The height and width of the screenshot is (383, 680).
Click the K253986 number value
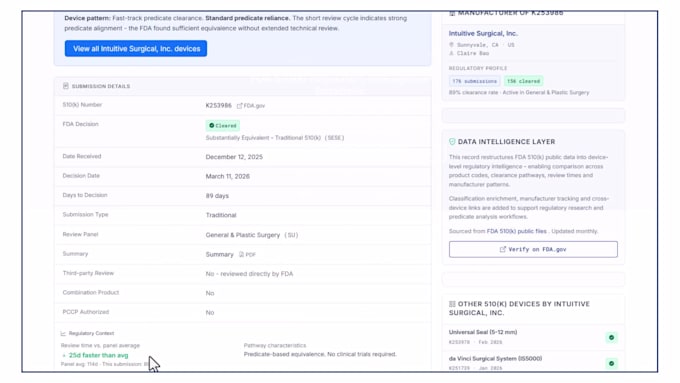coord(219,105)
